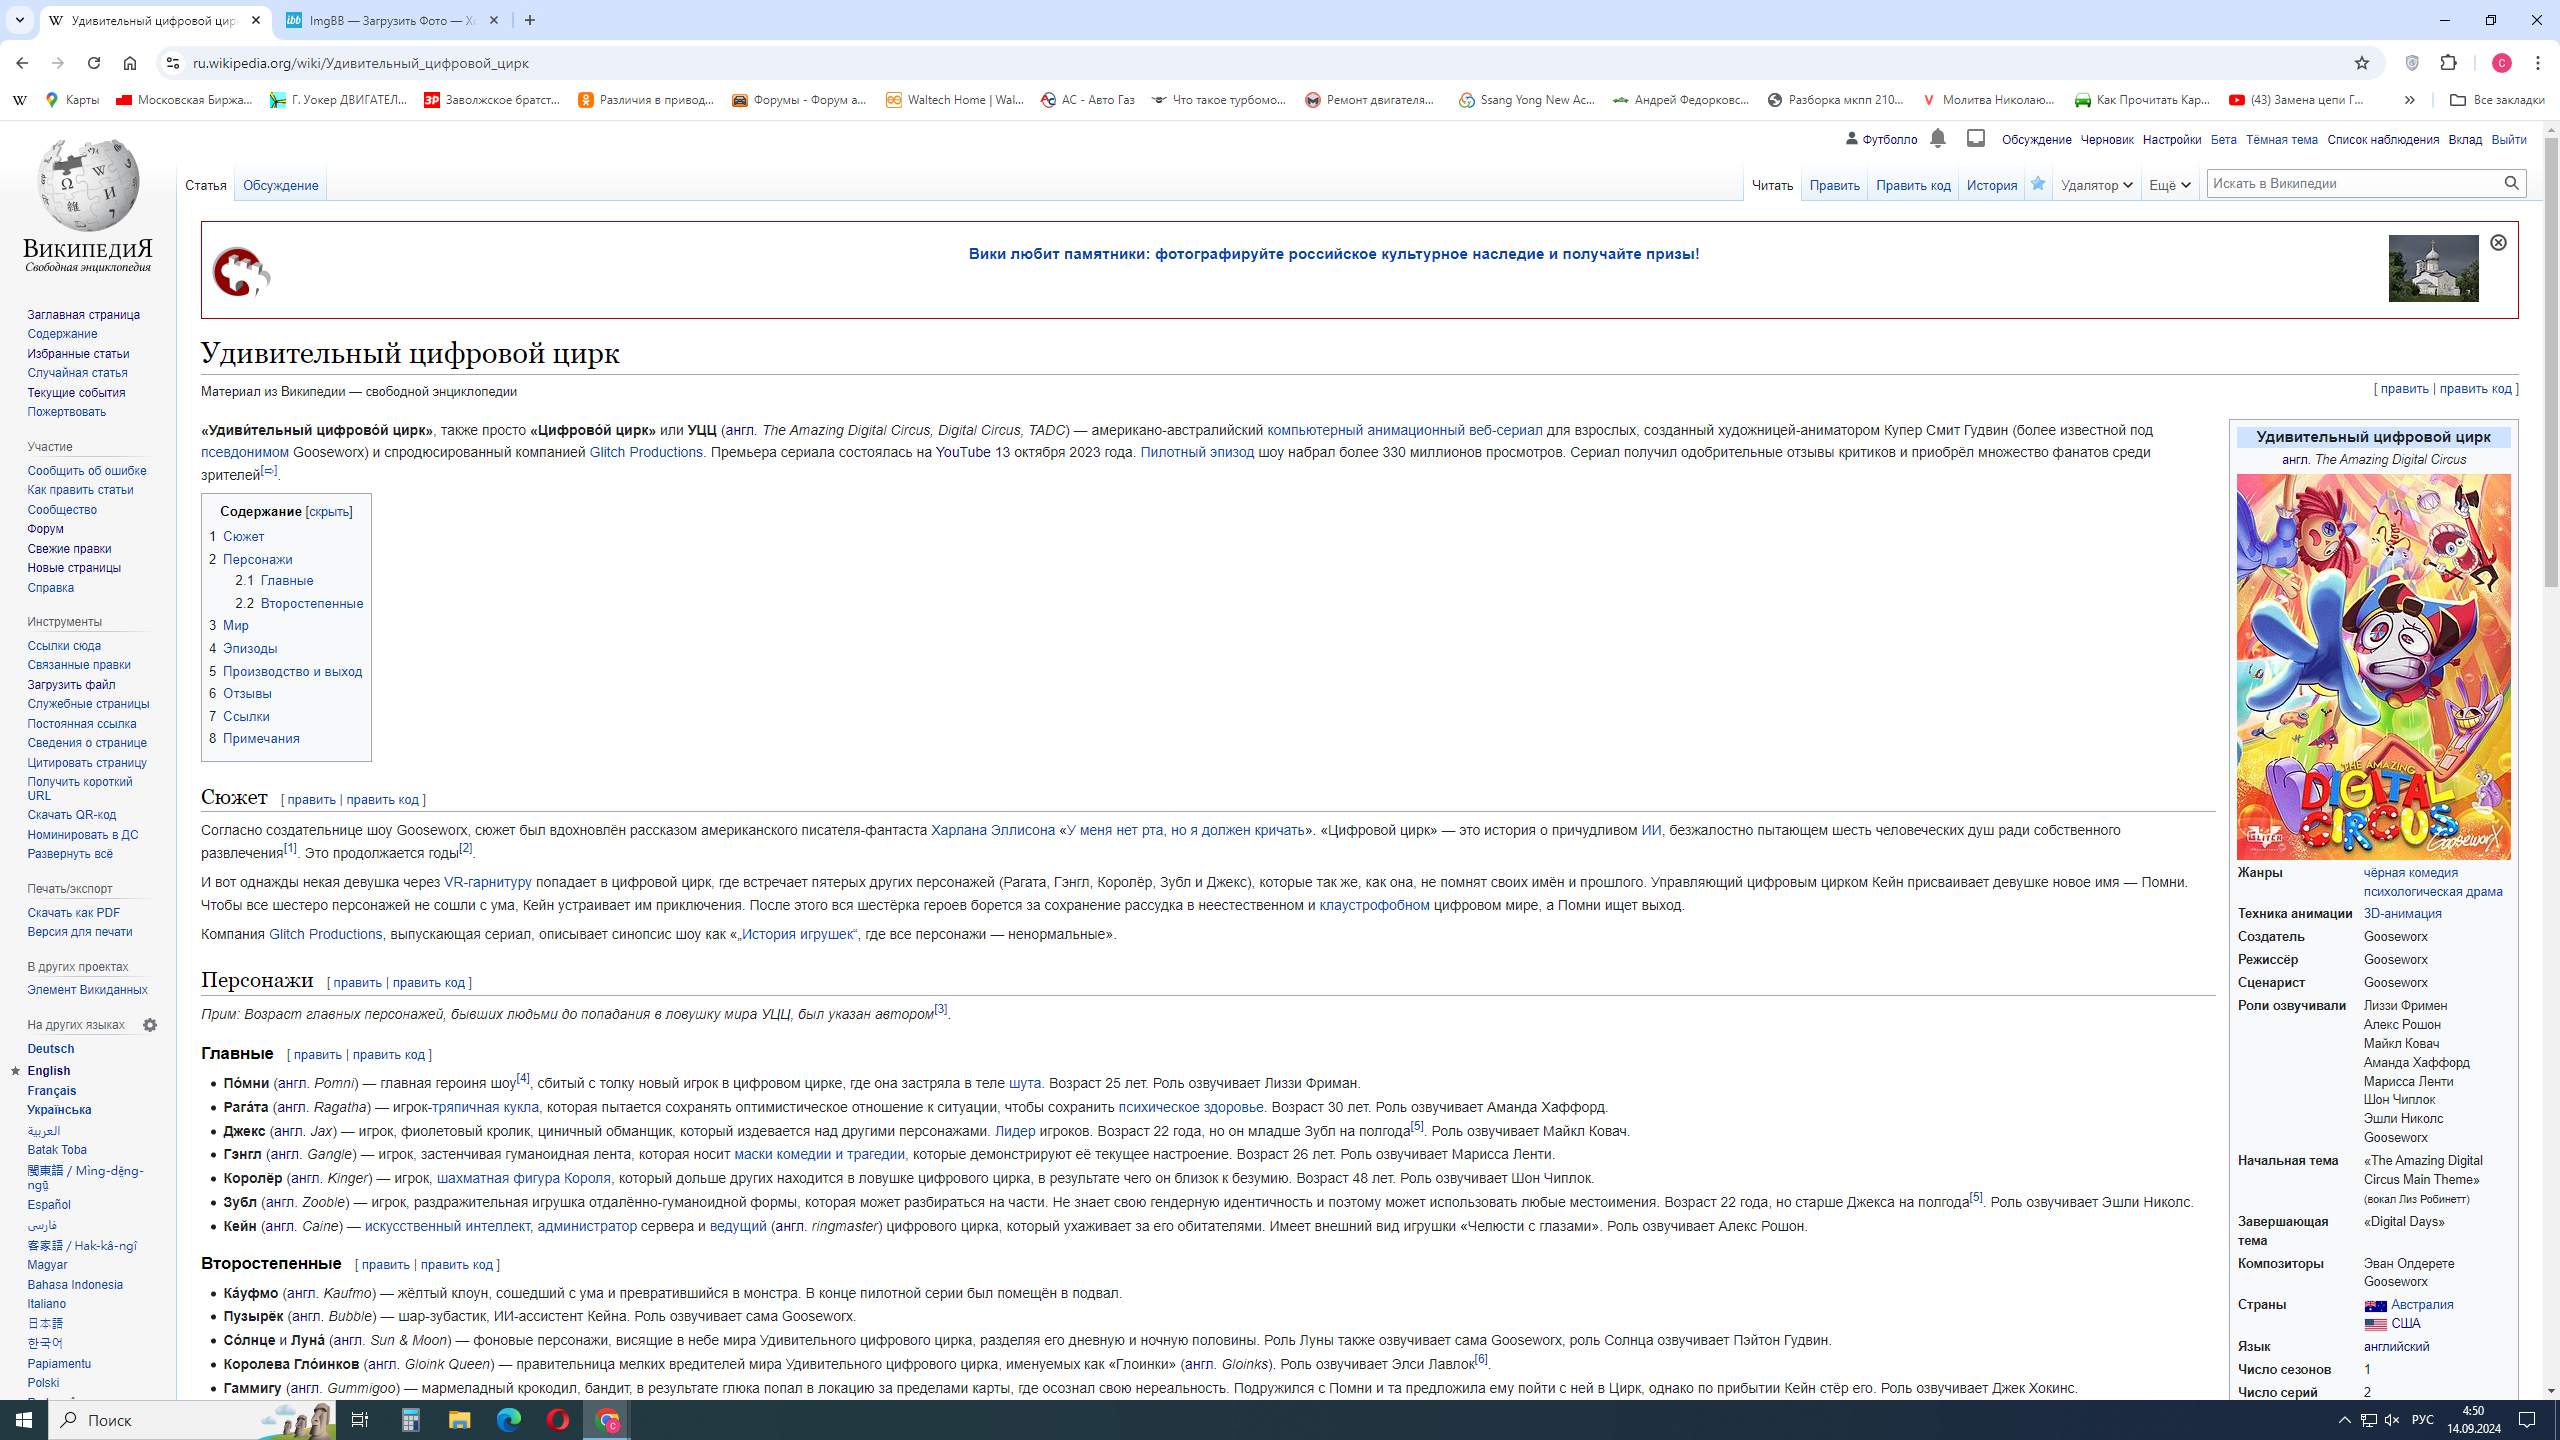Open File Explorer from taskbar
Viewport: 2560px width, 1440px height.
[x=459, y=1420]
